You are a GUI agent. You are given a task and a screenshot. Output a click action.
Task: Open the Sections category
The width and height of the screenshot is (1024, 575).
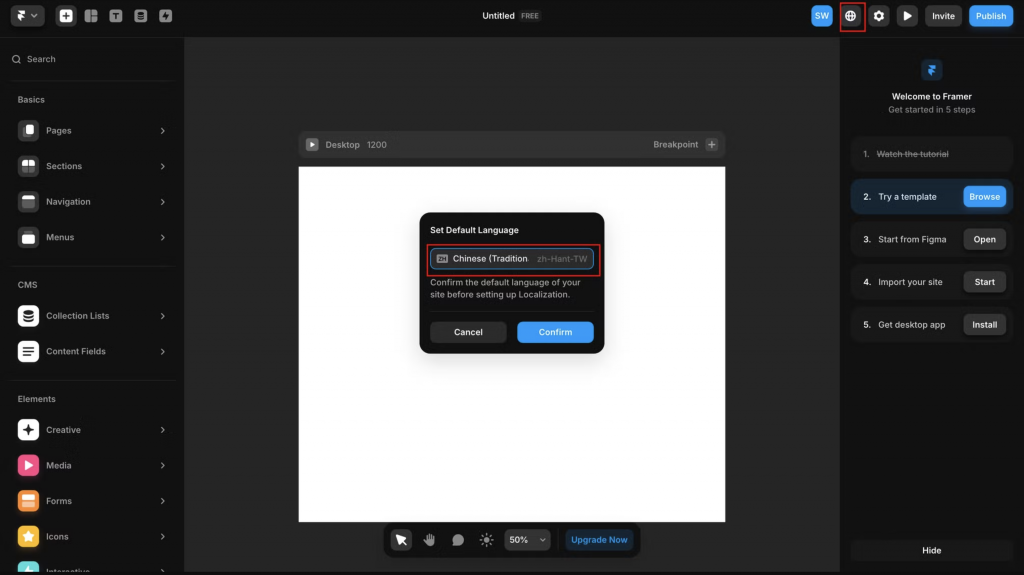point(92,166)
